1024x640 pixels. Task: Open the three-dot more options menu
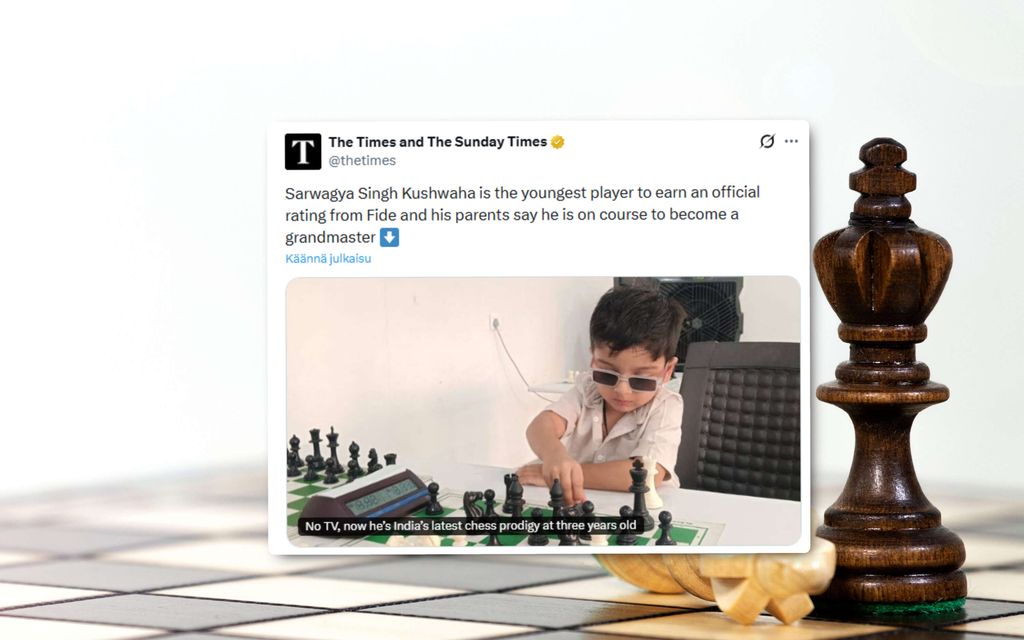[792, 141]
